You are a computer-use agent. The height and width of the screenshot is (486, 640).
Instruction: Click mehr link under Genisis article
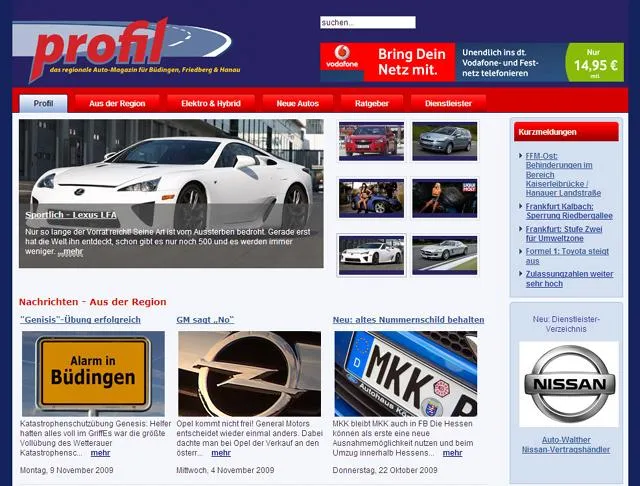tap(100, 453)
